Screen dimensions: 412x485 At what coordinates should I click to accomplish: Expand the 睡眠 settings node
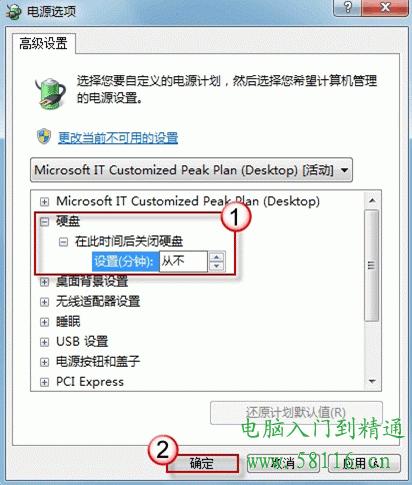[44, 322]
